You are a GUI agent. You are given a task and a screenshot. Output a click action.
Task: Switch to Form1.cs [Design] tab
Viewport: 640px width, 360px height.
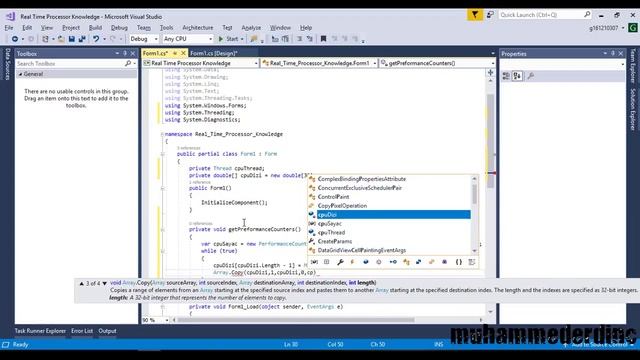click(213, 53)
